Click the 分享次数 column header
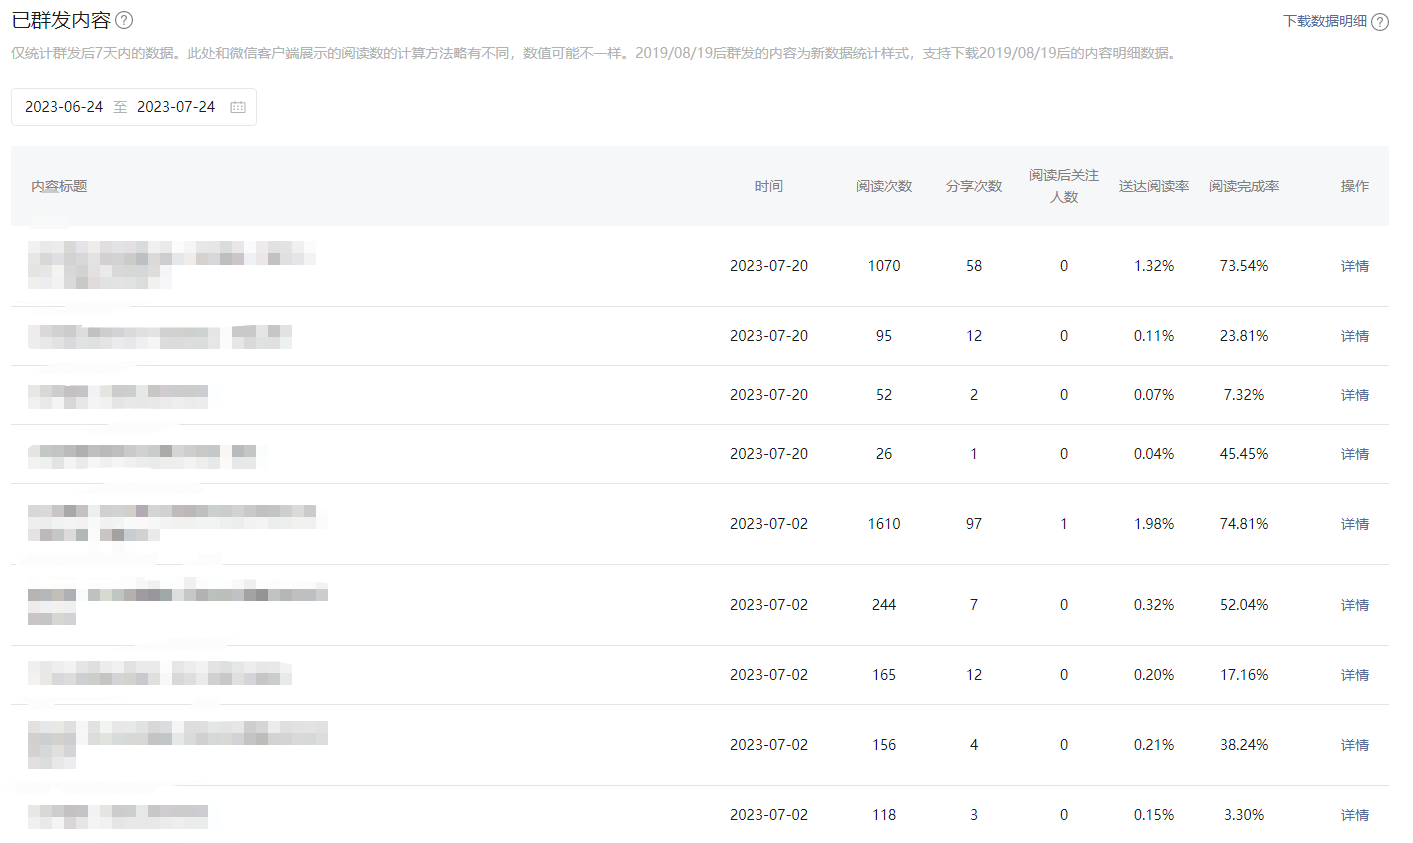The image size is (1413, 843). point(974,186)
